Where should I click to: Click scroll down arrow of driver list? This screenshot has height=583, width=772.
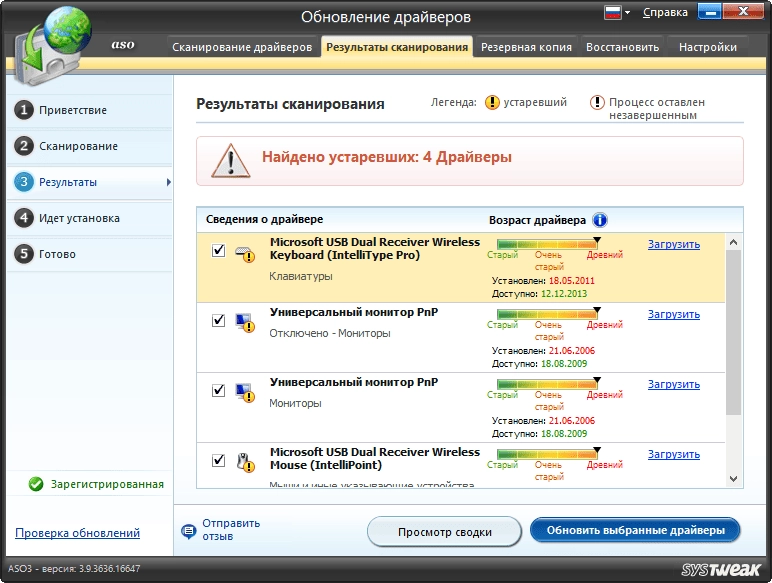point(733,479)
